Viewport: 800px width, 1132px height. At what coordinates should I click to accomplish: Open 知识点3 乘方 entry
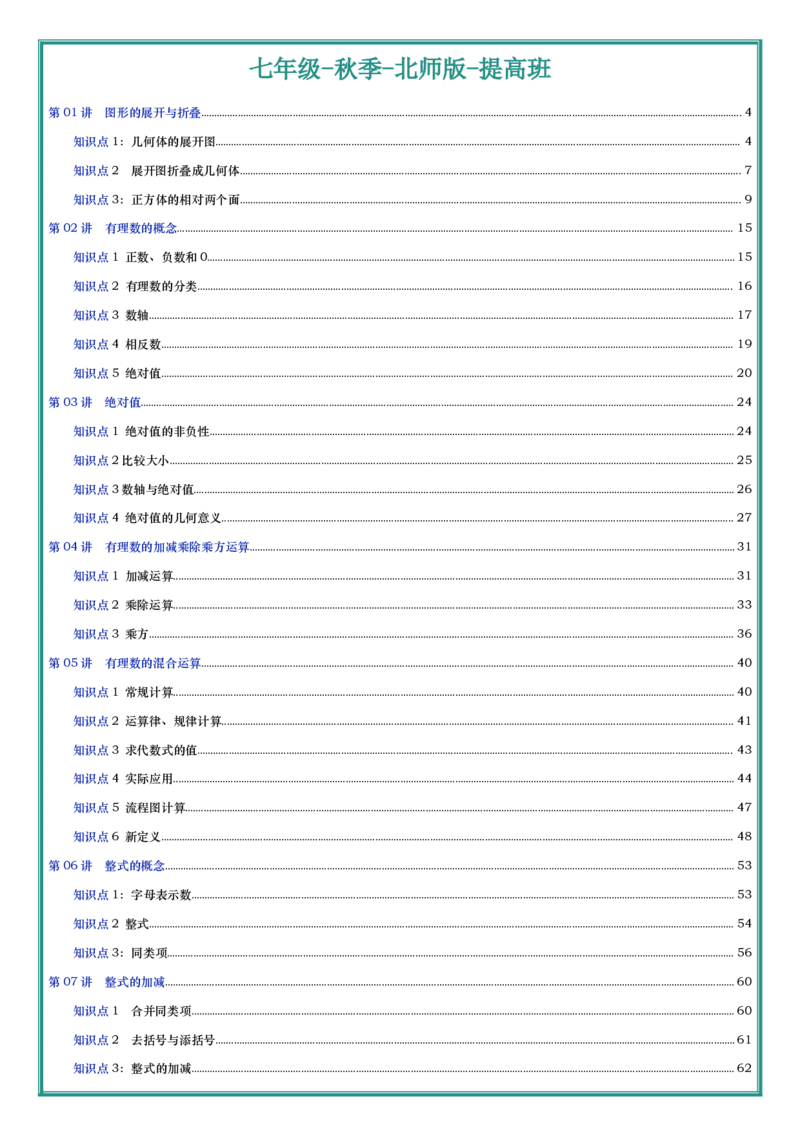coord(412,634)
